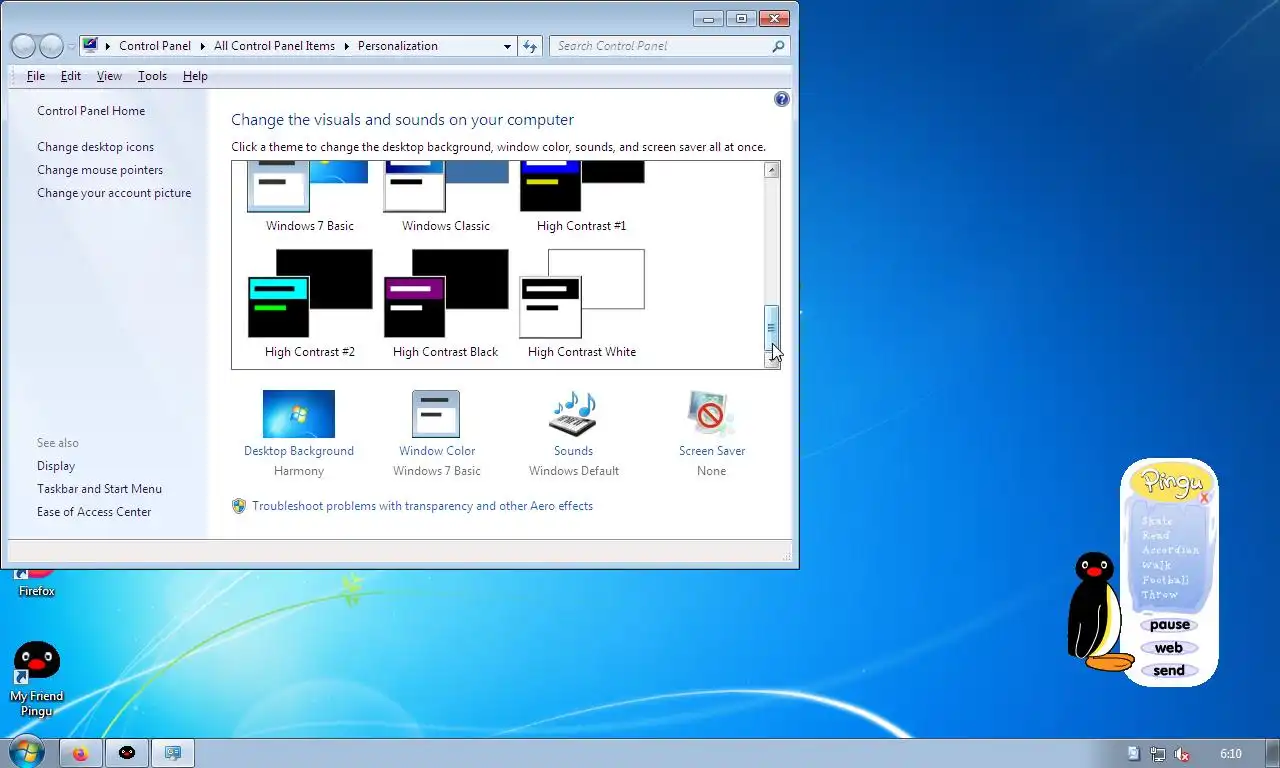Viewport: 1280px width, 768px height.
Task: Apply the High Contrast White theme
Action: 582,294
